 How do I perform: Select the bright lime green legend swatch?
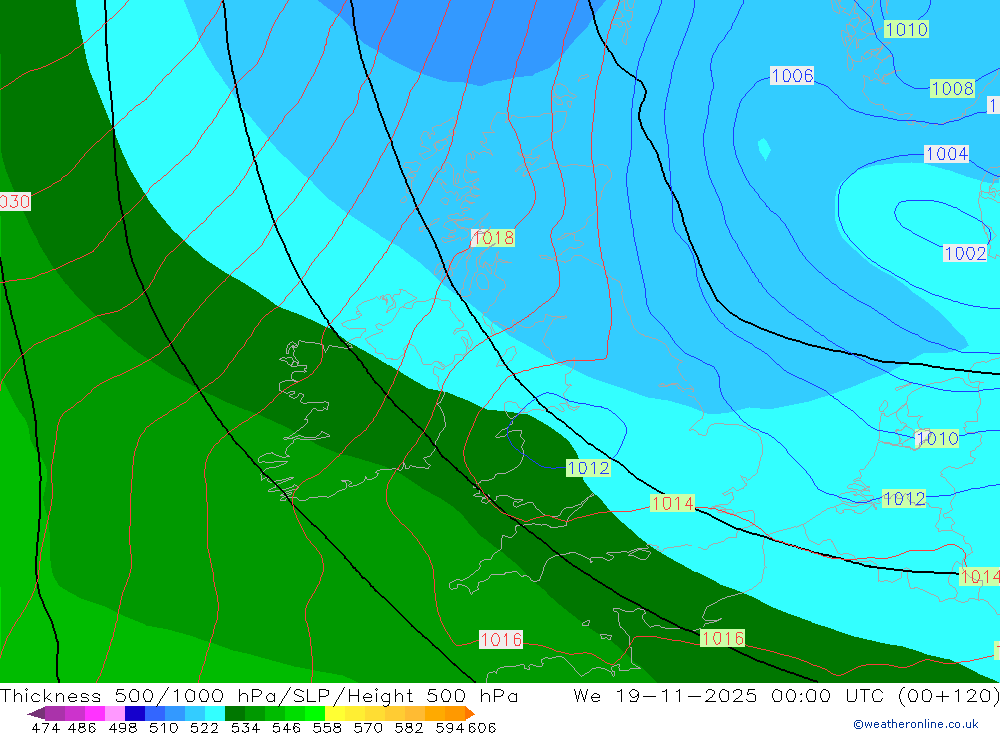[x=315, y=713]
